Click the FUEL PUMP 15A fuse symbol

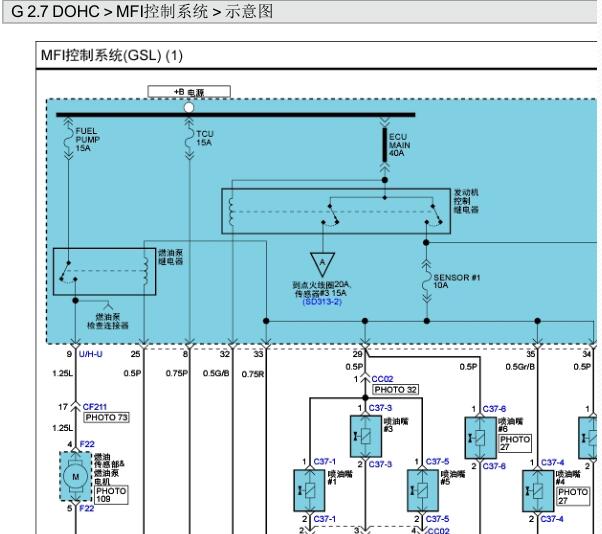click(68, 139)
